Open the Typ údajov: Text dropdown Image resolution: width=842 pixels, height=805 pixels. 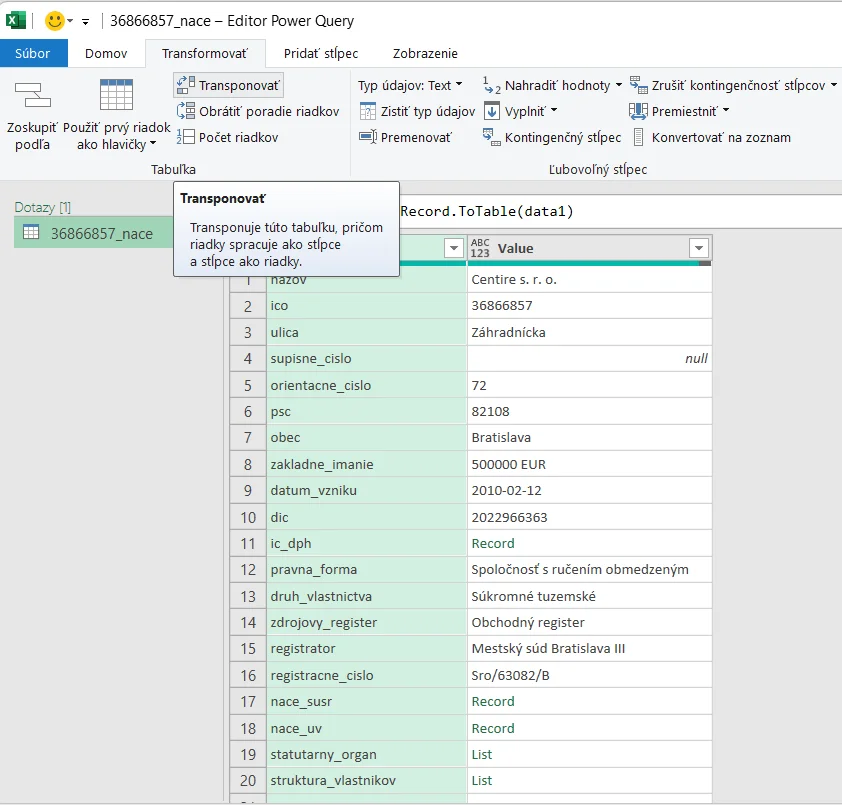click(x=410, y=85)
